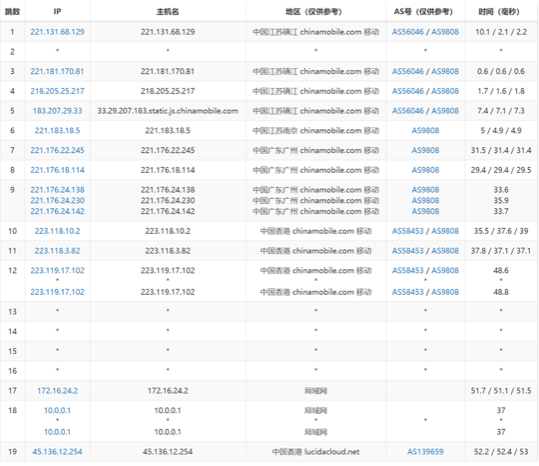Open the AS9808 link in hop 8 row
Screen dimensions: 539x466
click(x=426, y=170)
